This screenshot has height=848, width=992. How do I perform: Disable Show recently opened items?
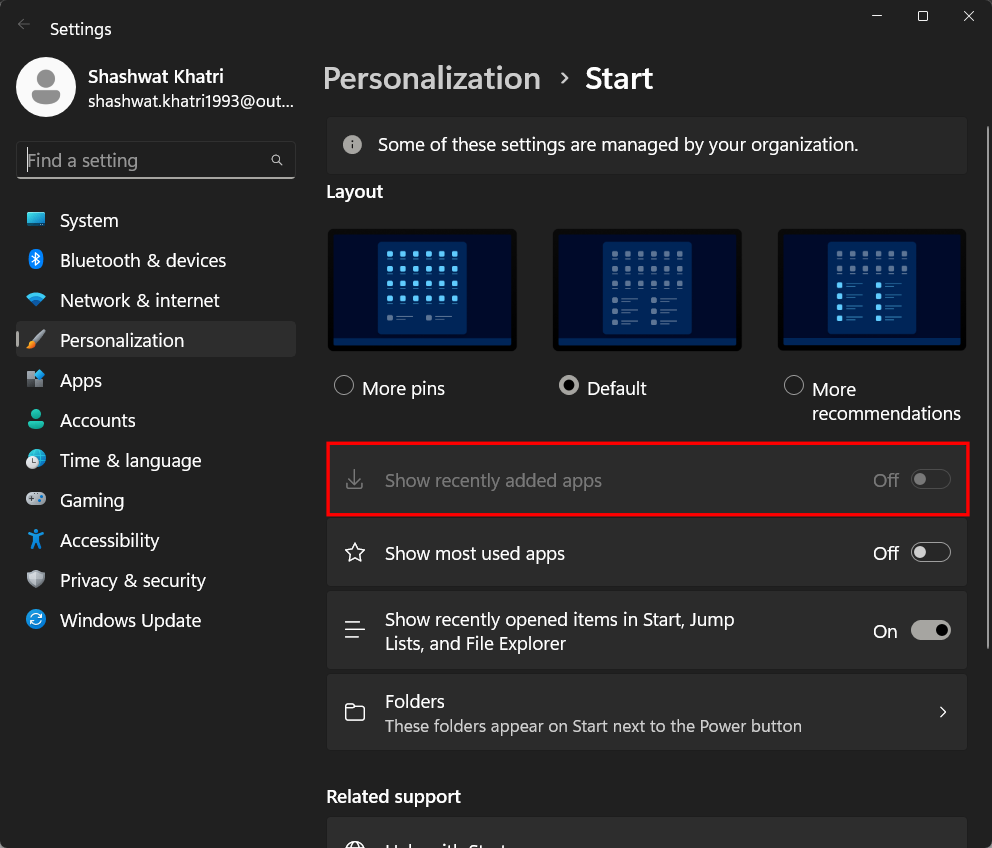pyautogui.click(x=930, y=630)
